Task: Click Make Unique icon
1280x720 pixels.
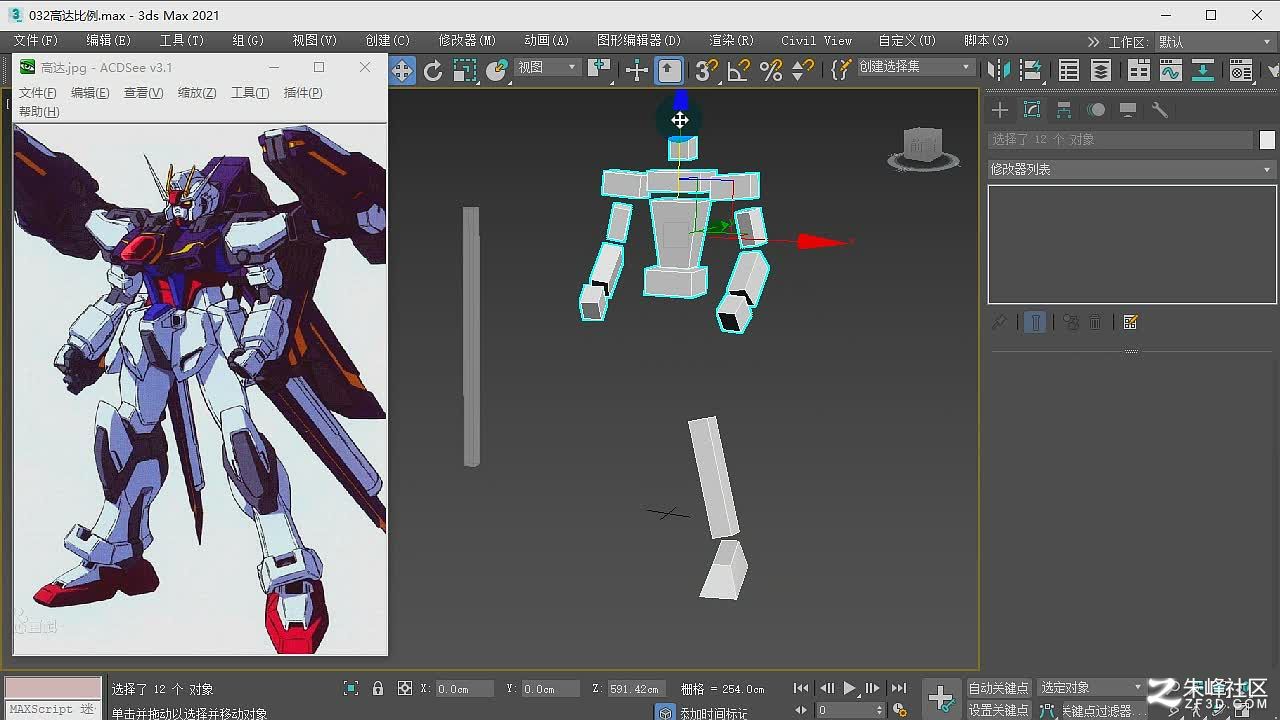Action: pyautogui.click(x=1071, y=322)
